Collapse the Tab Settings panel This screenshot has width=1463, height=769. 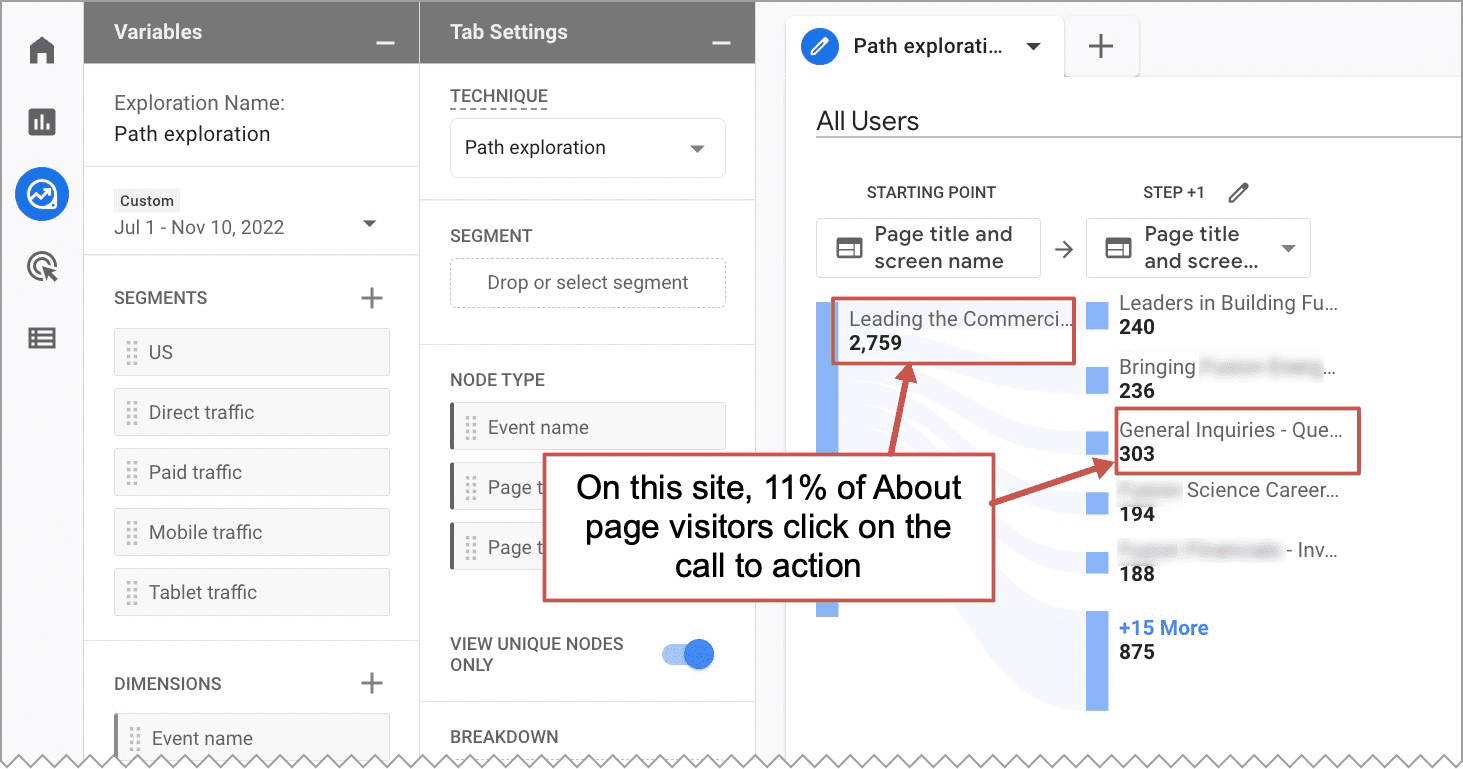[x=721, y=43]
